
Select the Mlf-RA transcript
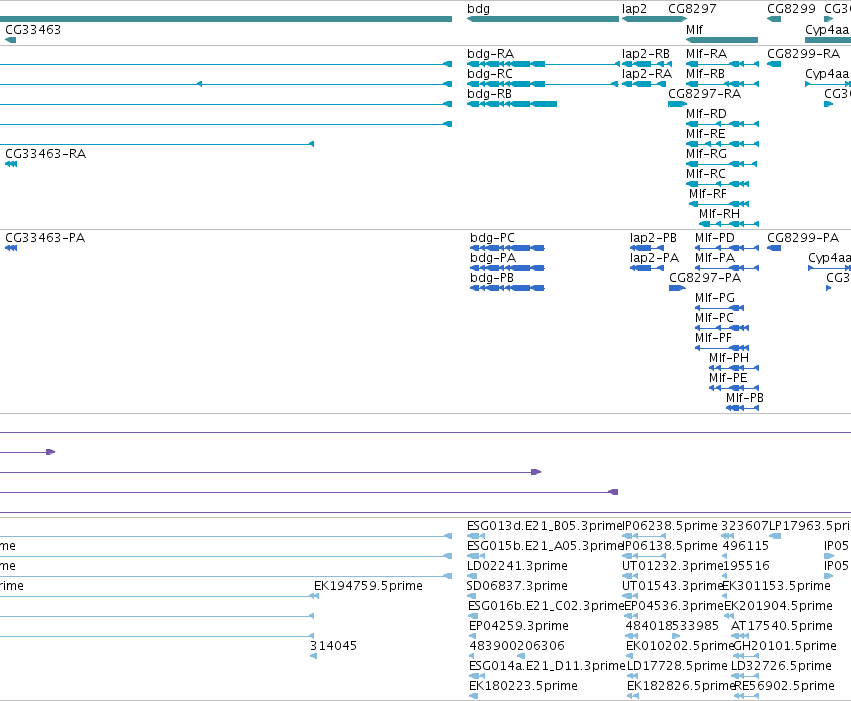pos(706,54)
